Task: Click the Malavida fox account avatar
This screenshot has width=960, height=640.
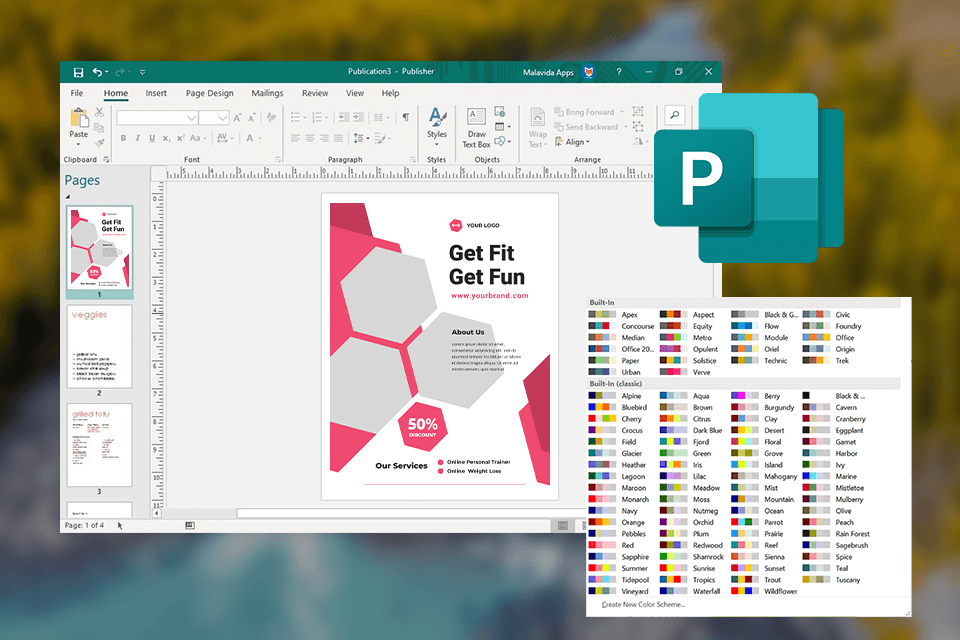Action: click(588, 72)
